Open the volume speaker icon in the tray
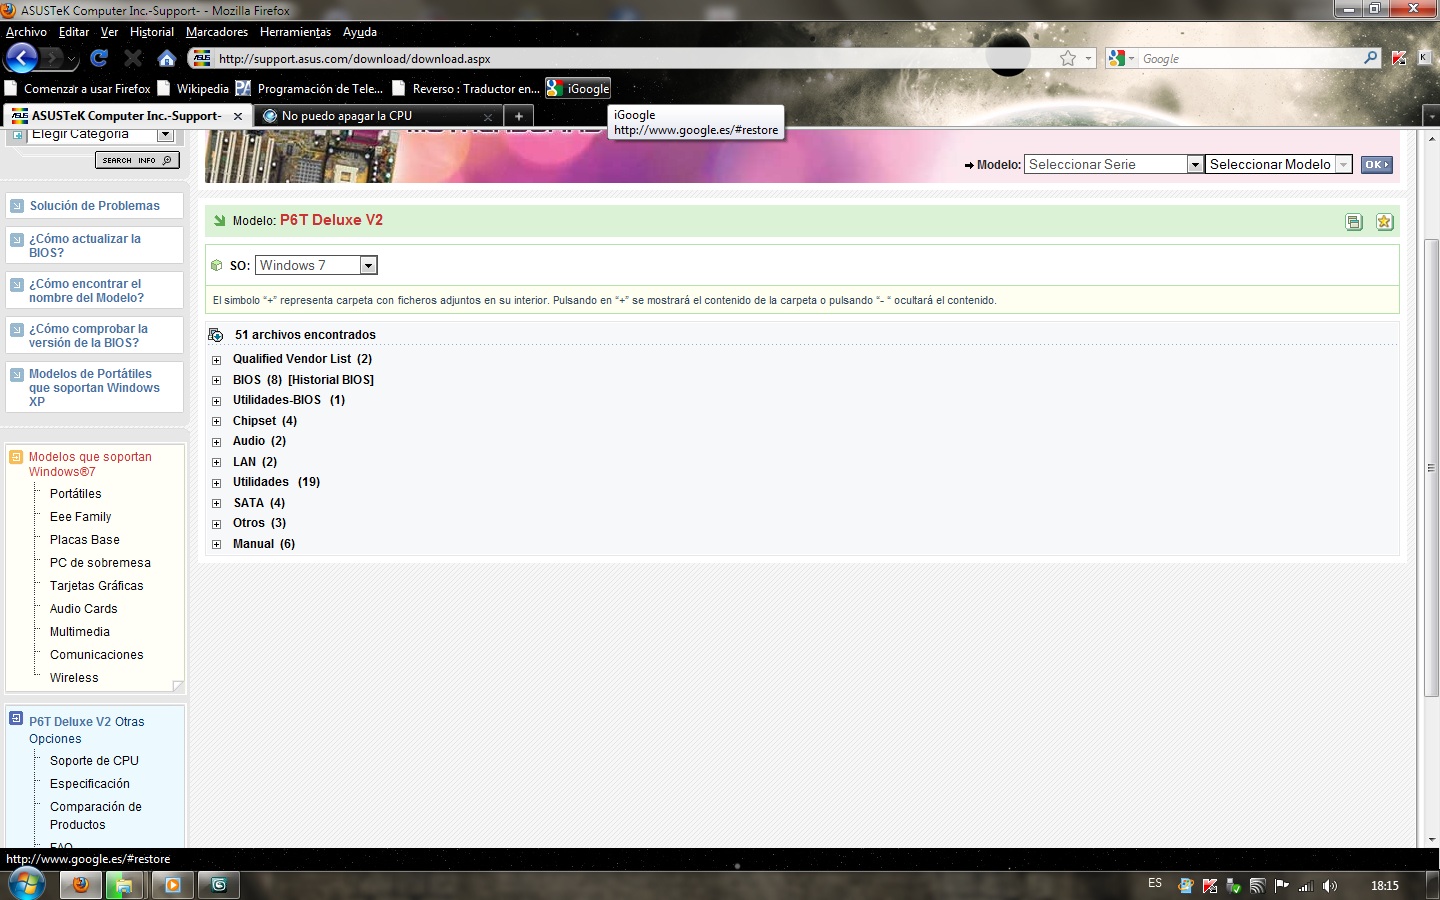Screen dimensions: 1440x900 (x=1330, y=886)
